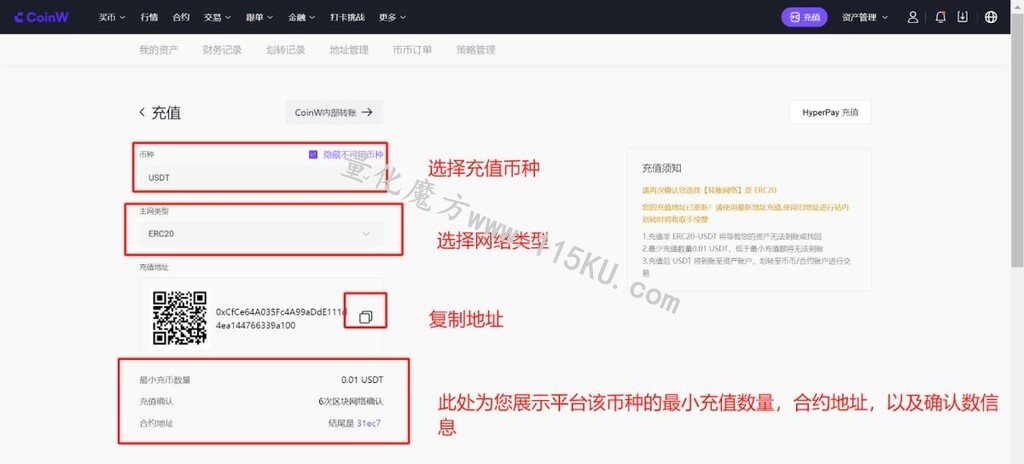Expand the 跟单 menu
The width and height of the screenshot is (1024, 464).
point(260,17)
